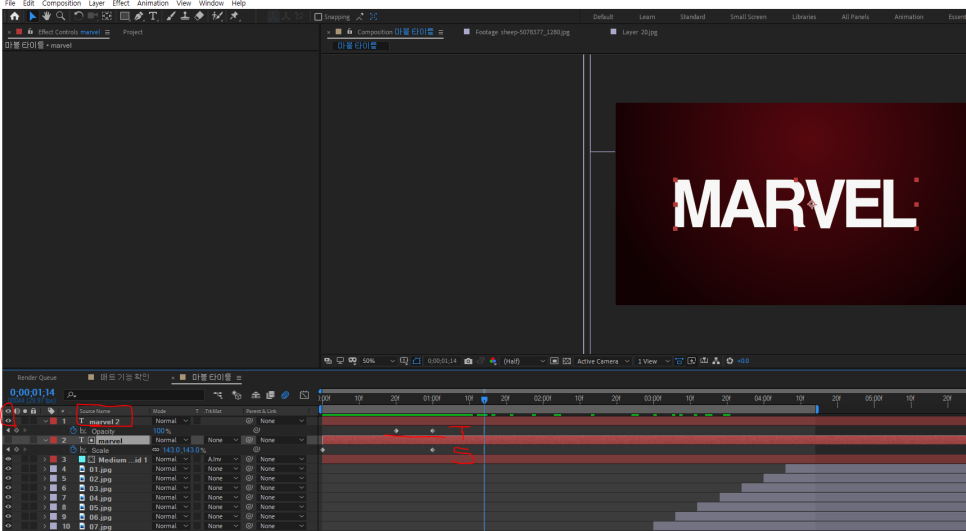Open the Layer menu
The height and width of the screenshot is (531, 966).
(96, 3)
